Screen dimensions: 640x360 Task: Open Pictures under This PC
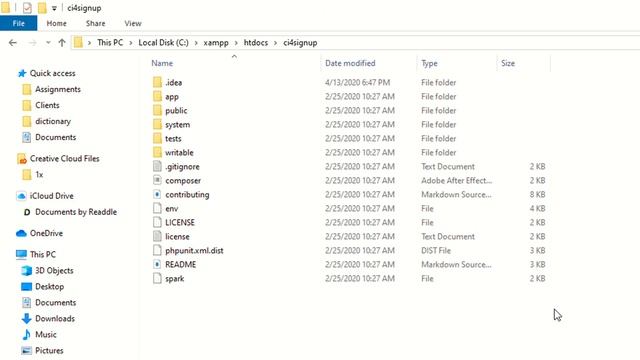point(49,351)
